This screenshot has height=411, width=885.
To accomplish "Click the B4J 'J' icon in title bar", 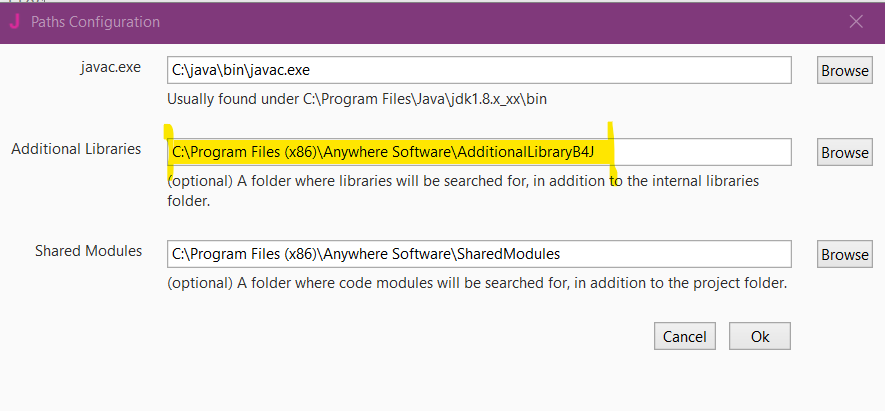I will (14, 21).
